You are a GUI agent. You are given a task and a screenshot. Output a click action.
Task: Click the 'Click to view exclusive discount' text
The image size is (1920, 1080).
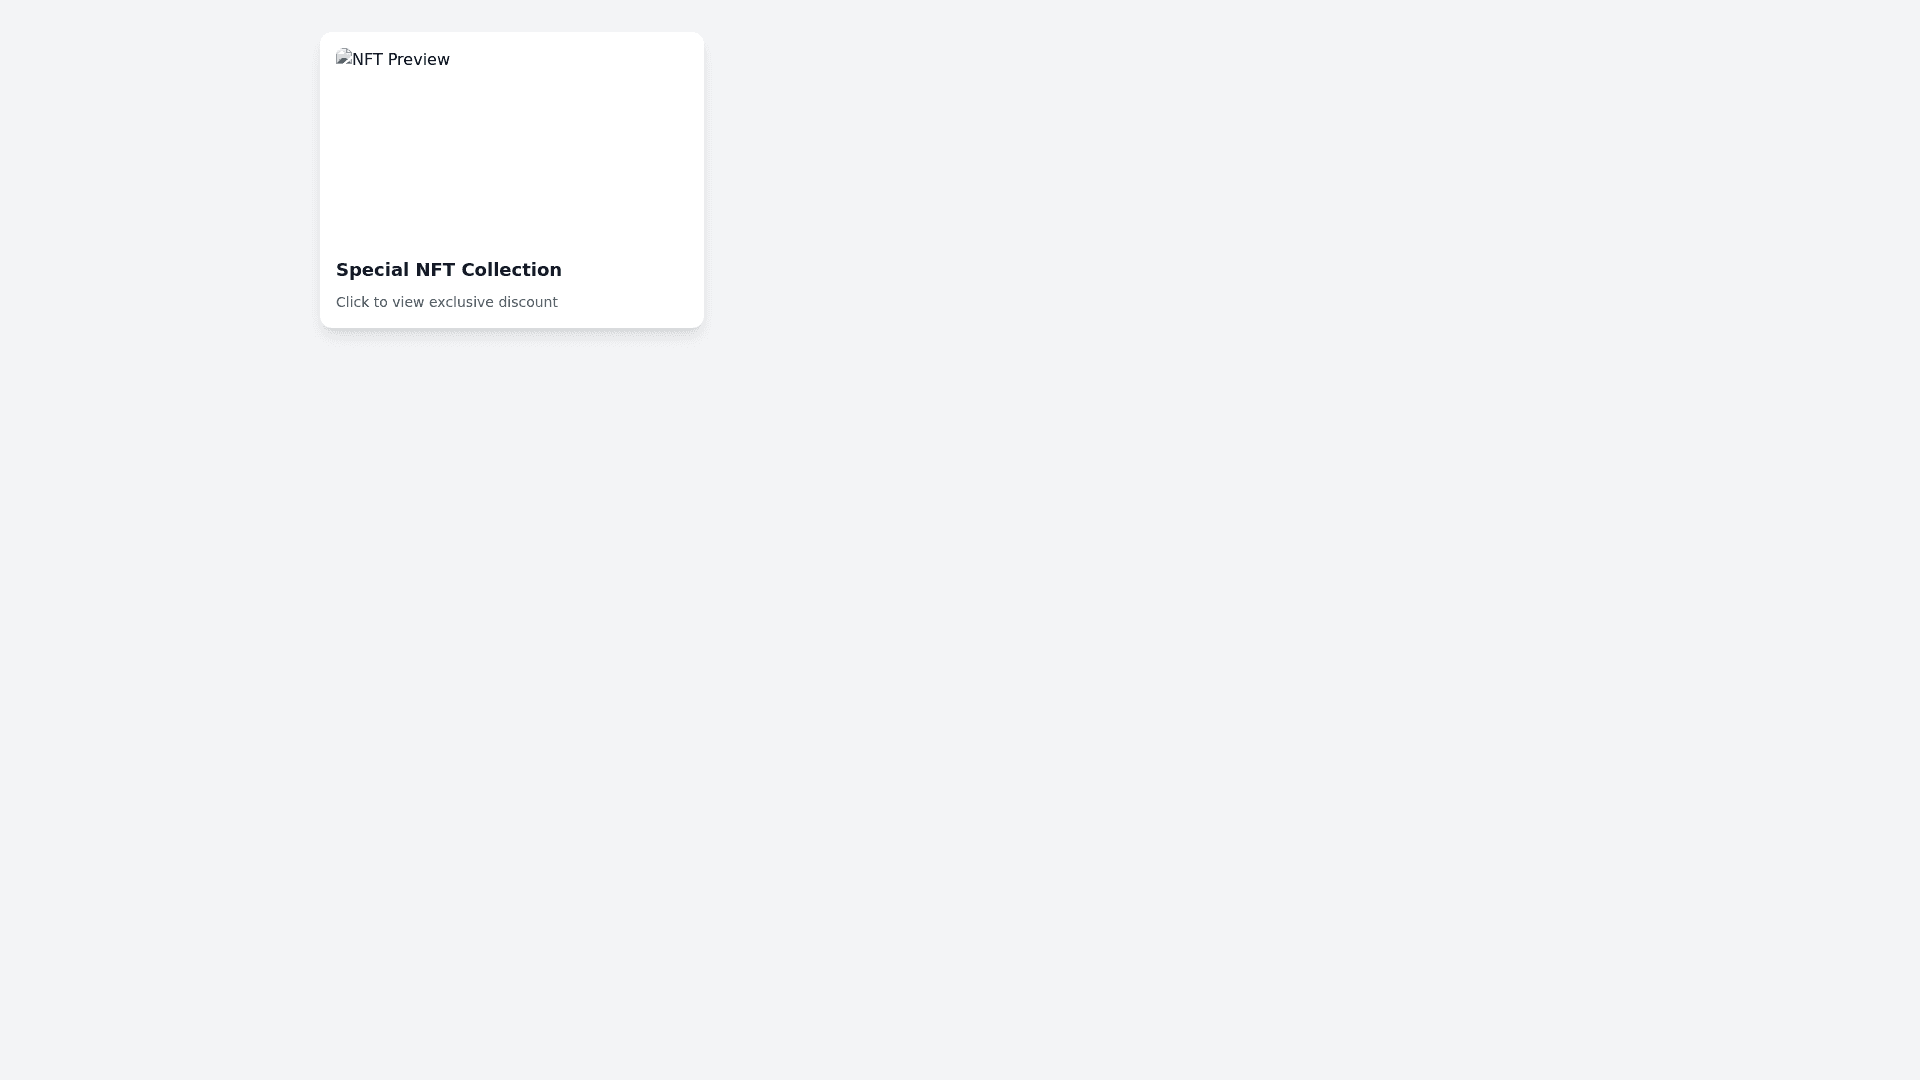tap(447, 302)
